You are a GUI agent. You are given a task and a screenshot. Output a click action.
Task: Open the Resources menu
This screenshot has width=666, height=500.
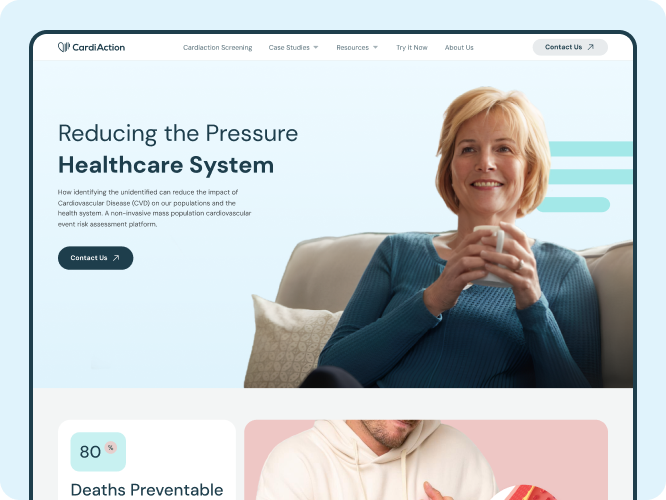coord(353,48)
